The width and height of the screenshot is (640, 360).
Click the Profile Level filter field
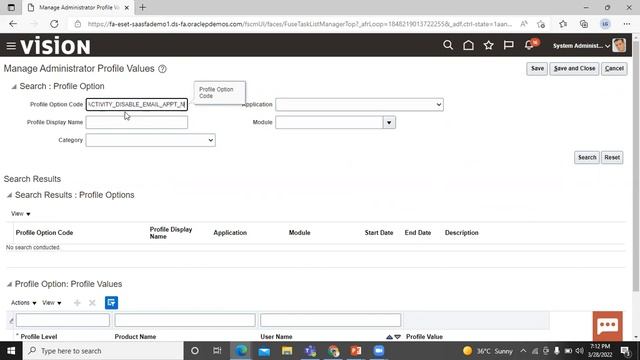click(x=63, y=320)
